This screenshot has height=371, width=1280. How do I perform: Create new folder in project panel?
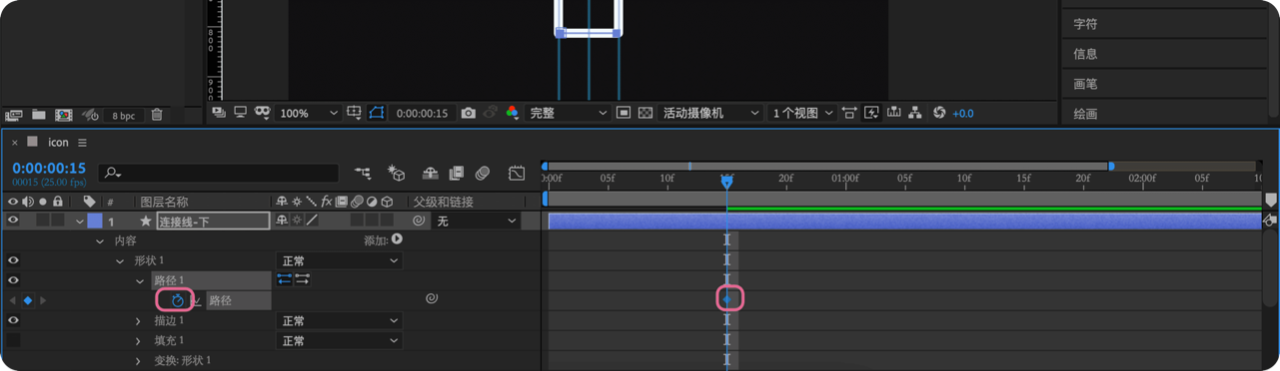(39, 115)
